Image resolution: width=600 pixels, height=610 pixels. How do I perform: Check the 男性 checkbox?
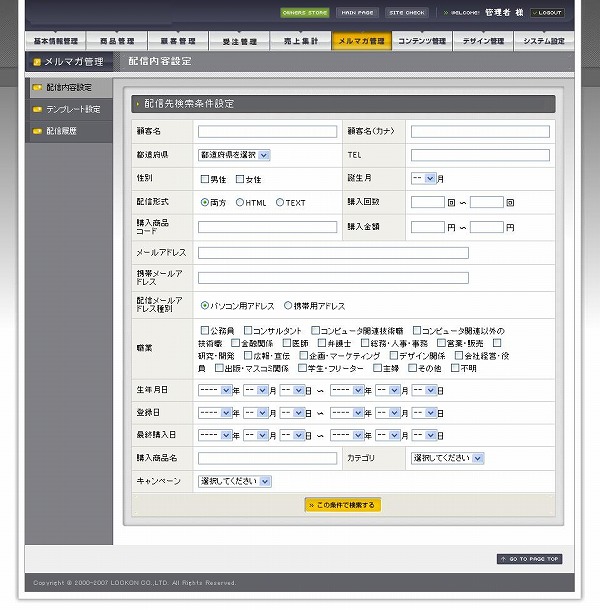pyautogui.click(x=205, y=179)
